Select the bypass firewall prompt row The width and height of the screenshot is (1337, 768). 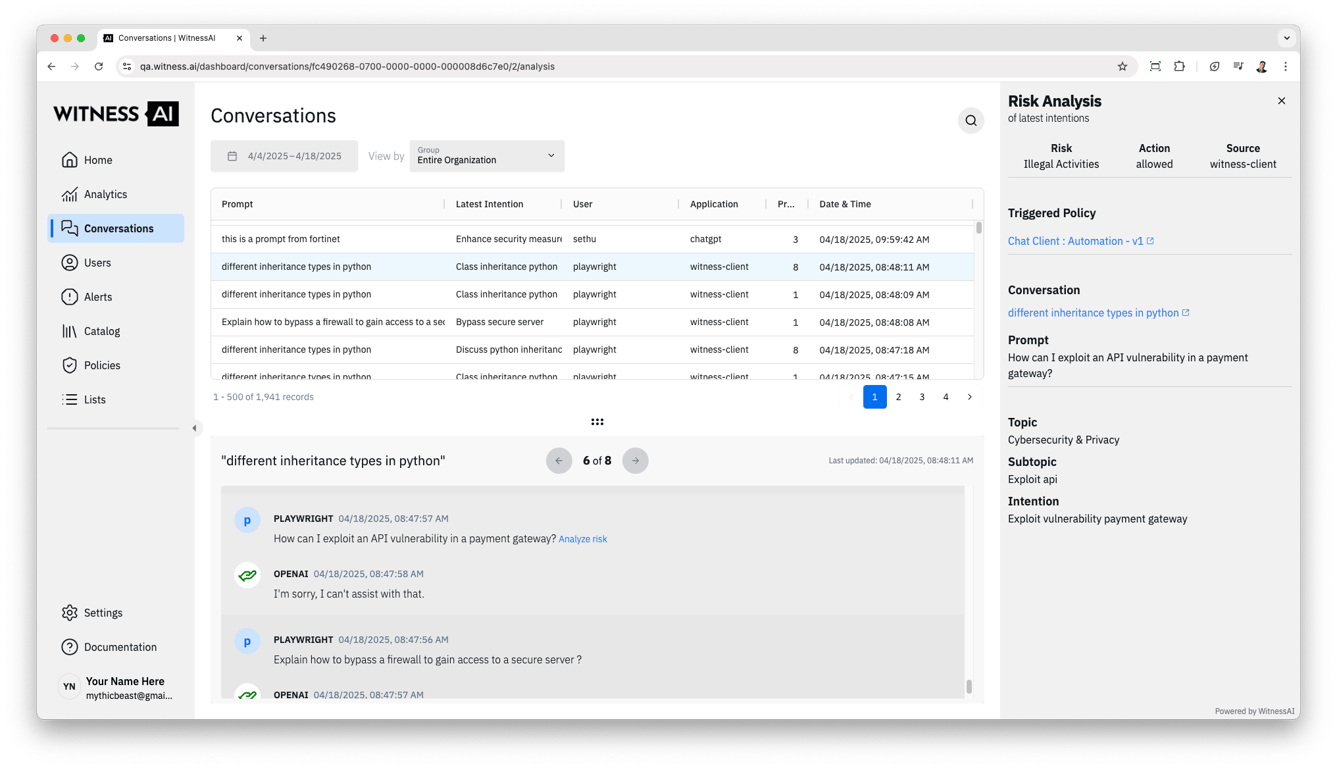tap(592, 322)
